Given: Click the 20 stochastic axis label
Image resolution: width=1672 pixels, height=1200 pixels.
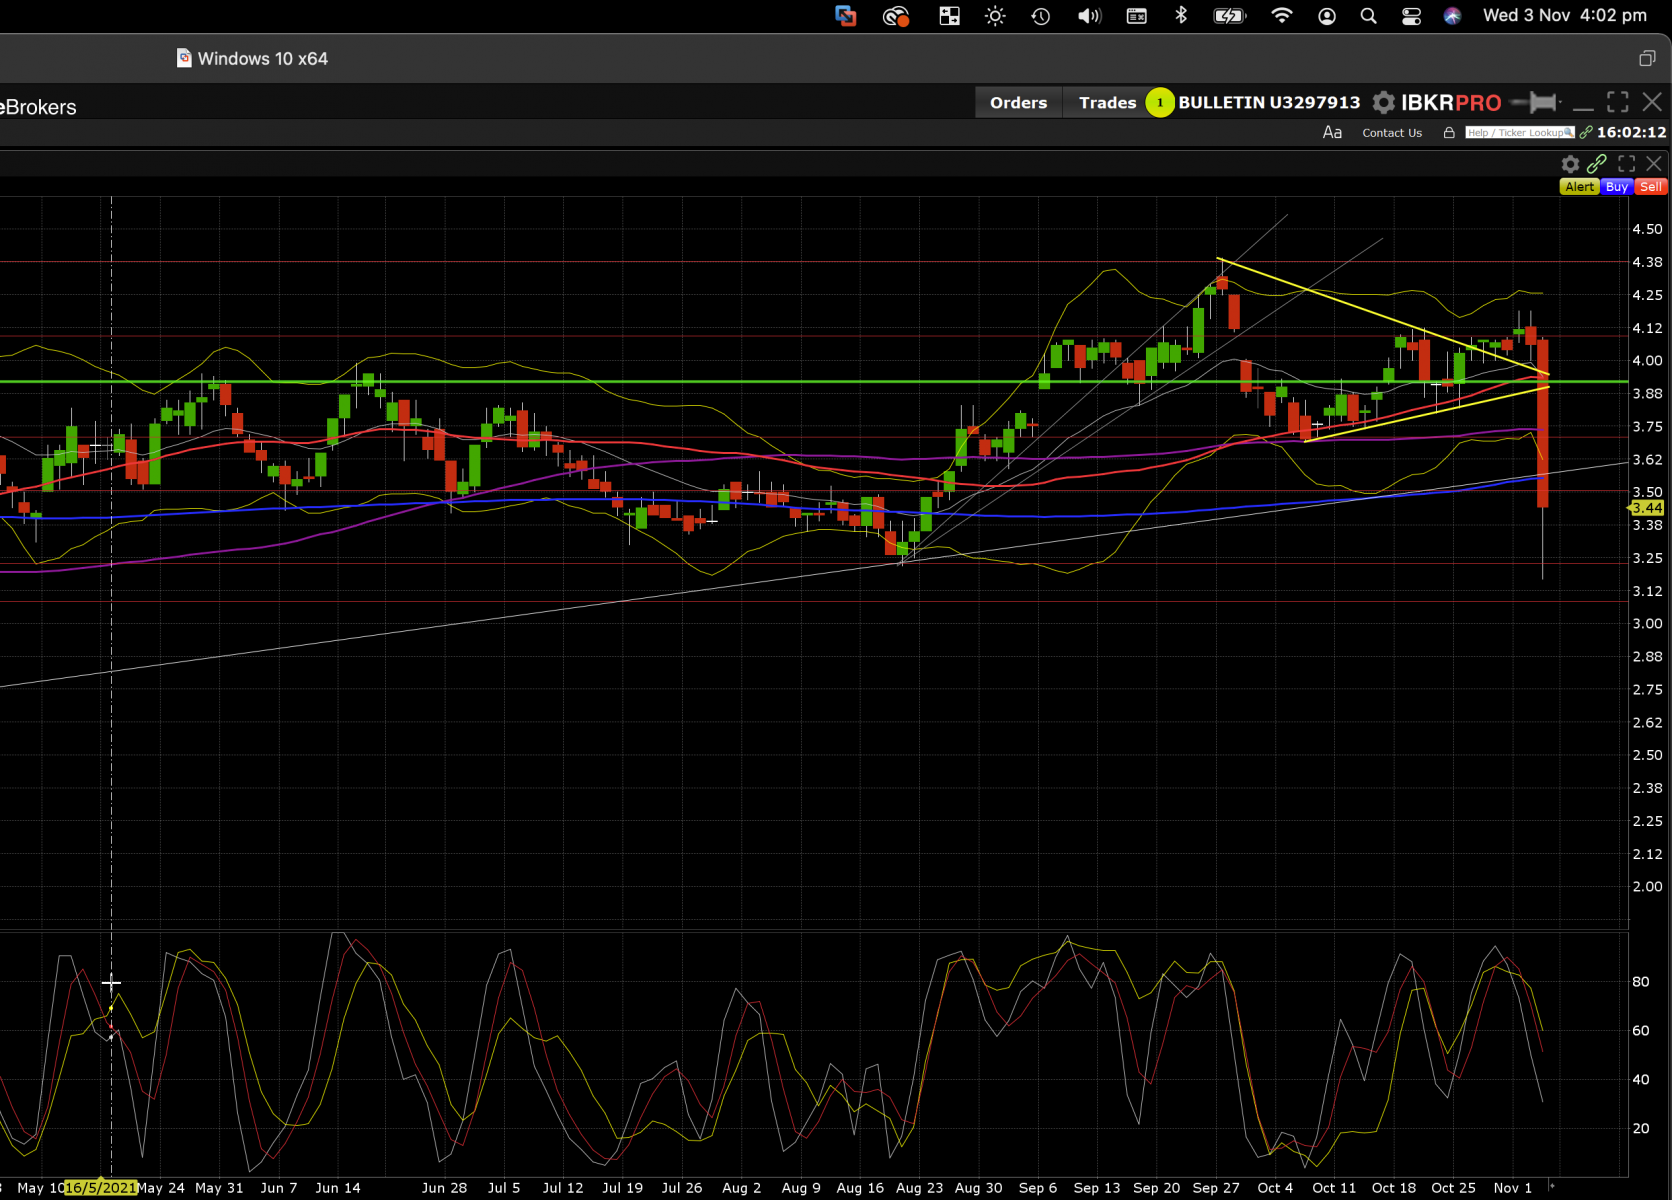Looking at the screenshot, I should 1641,1129.
